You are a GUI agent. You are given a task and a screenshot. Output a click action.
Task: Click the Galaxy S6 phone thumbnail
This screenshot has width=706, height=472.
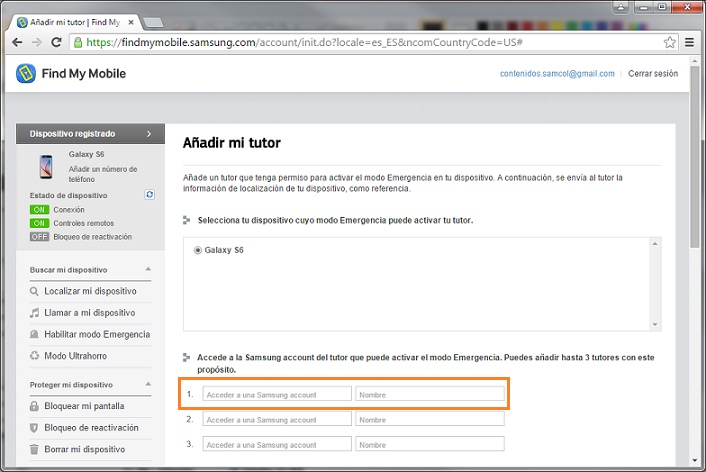click(x=46, y=167)
